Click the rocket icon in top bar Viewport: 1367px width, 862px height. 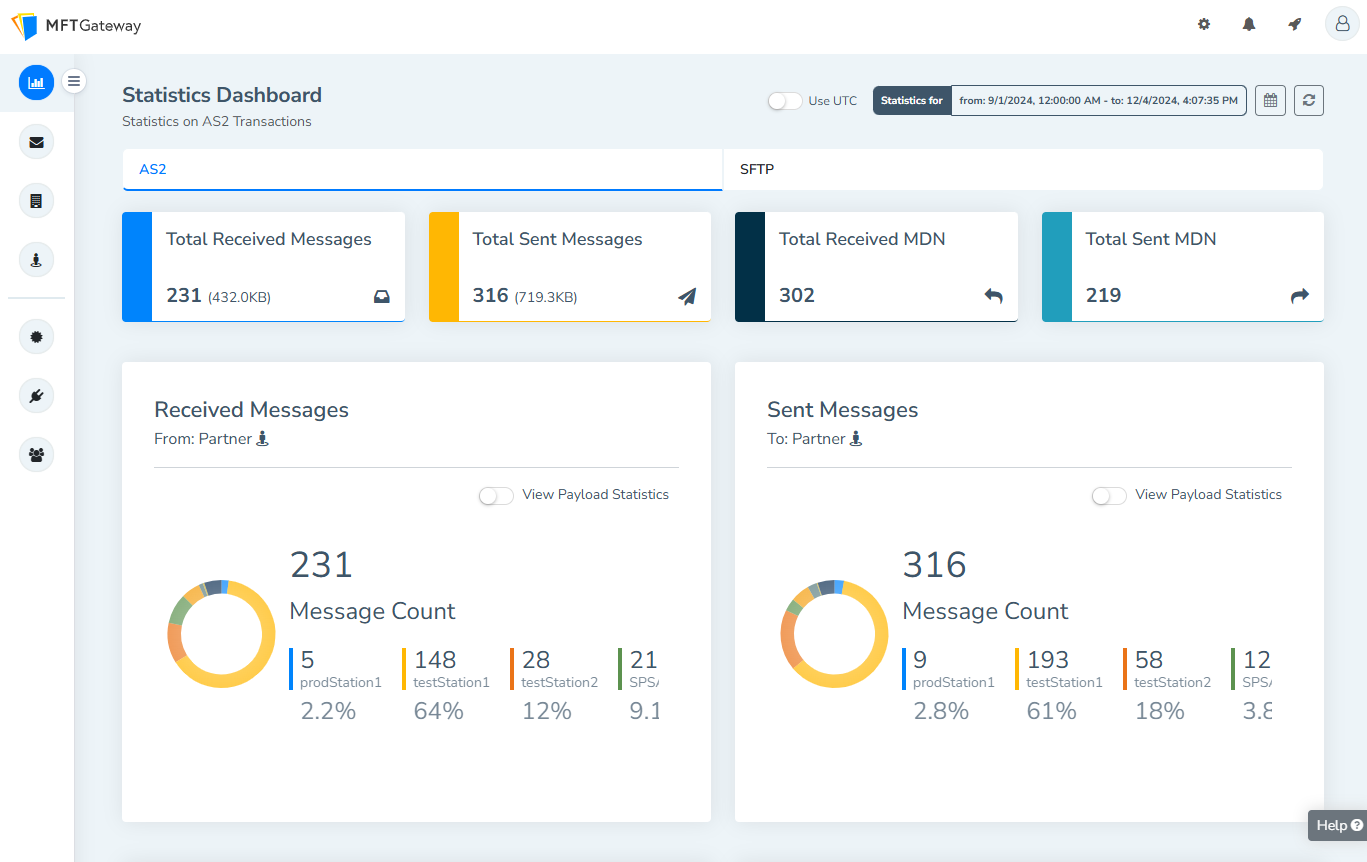point(1295,25)
